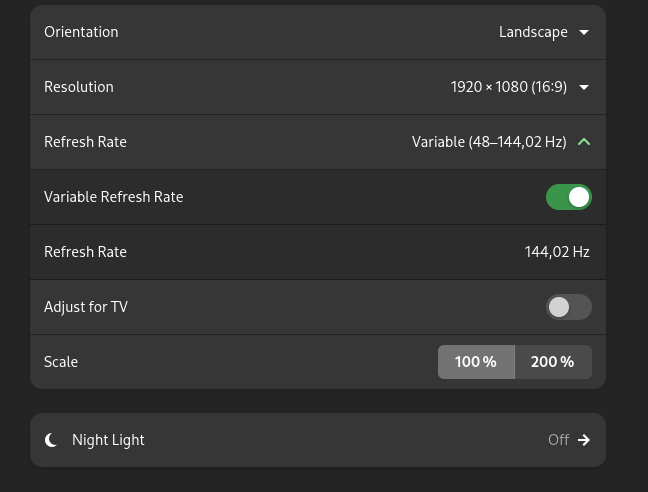Enable the Adjust for TV switch
The height and width of the screenshot is (492, 648).
click(569, 307)
